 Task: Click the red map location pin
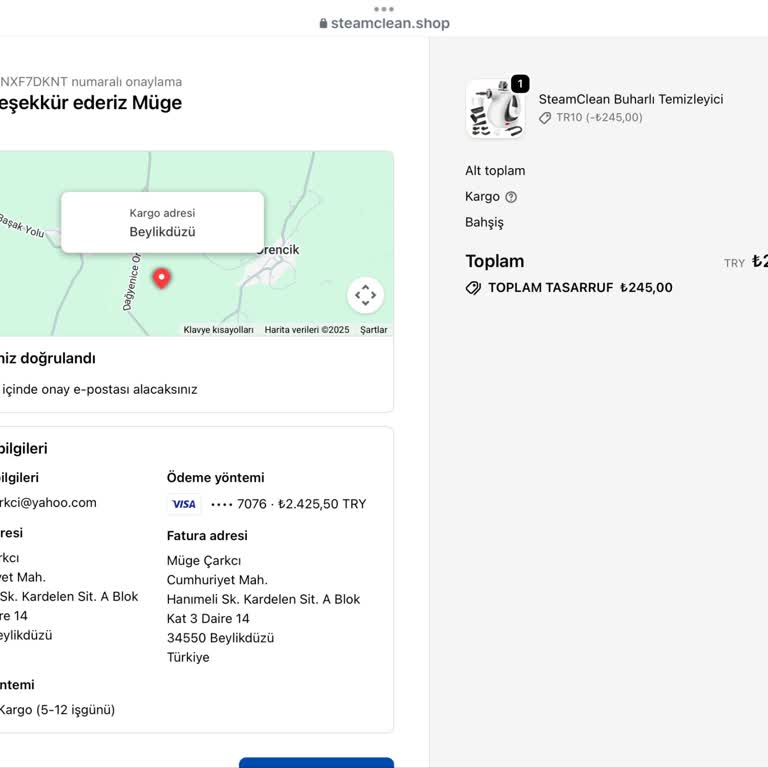[162, 278]
